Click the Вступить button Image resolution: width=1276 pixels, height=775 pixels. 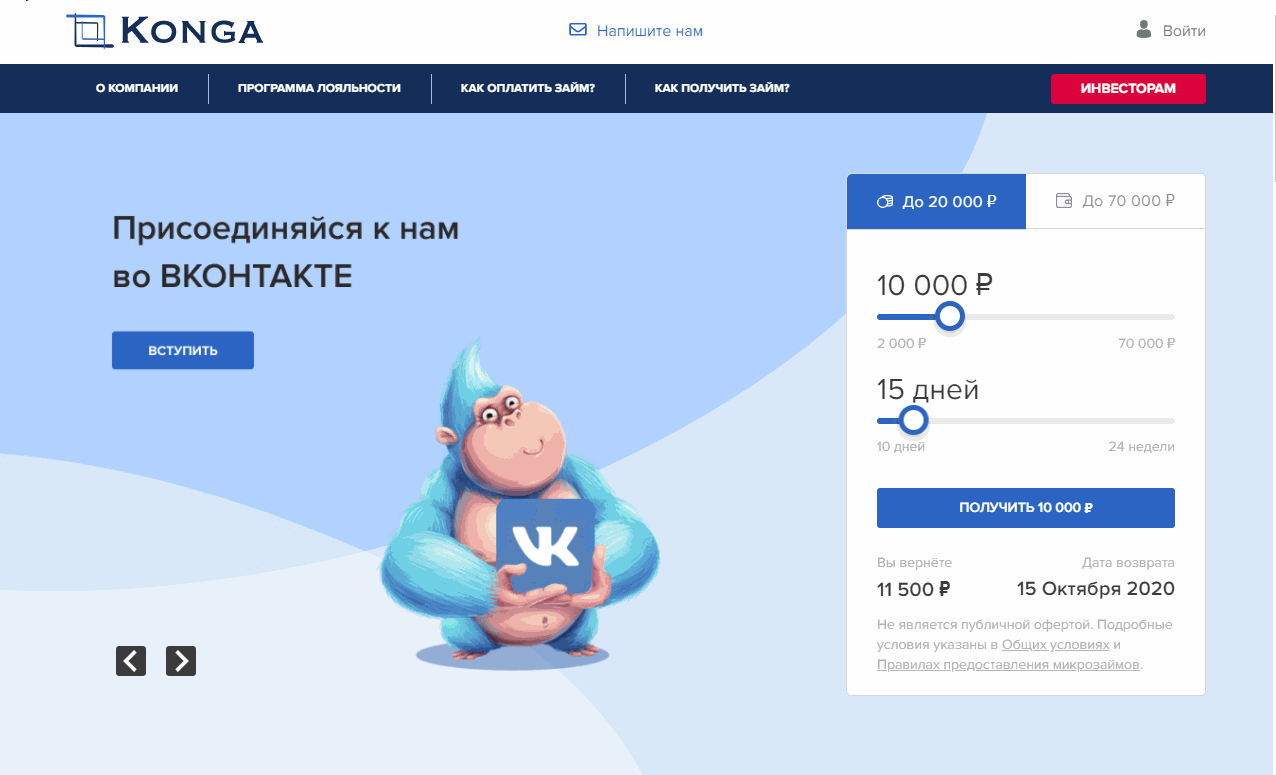183,350
